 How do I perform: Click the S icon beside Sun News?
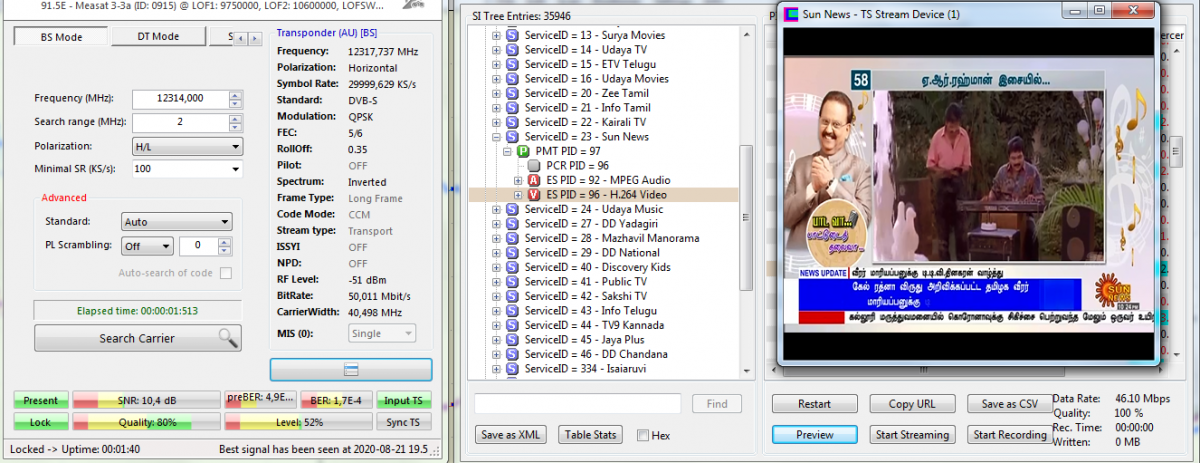513,137
